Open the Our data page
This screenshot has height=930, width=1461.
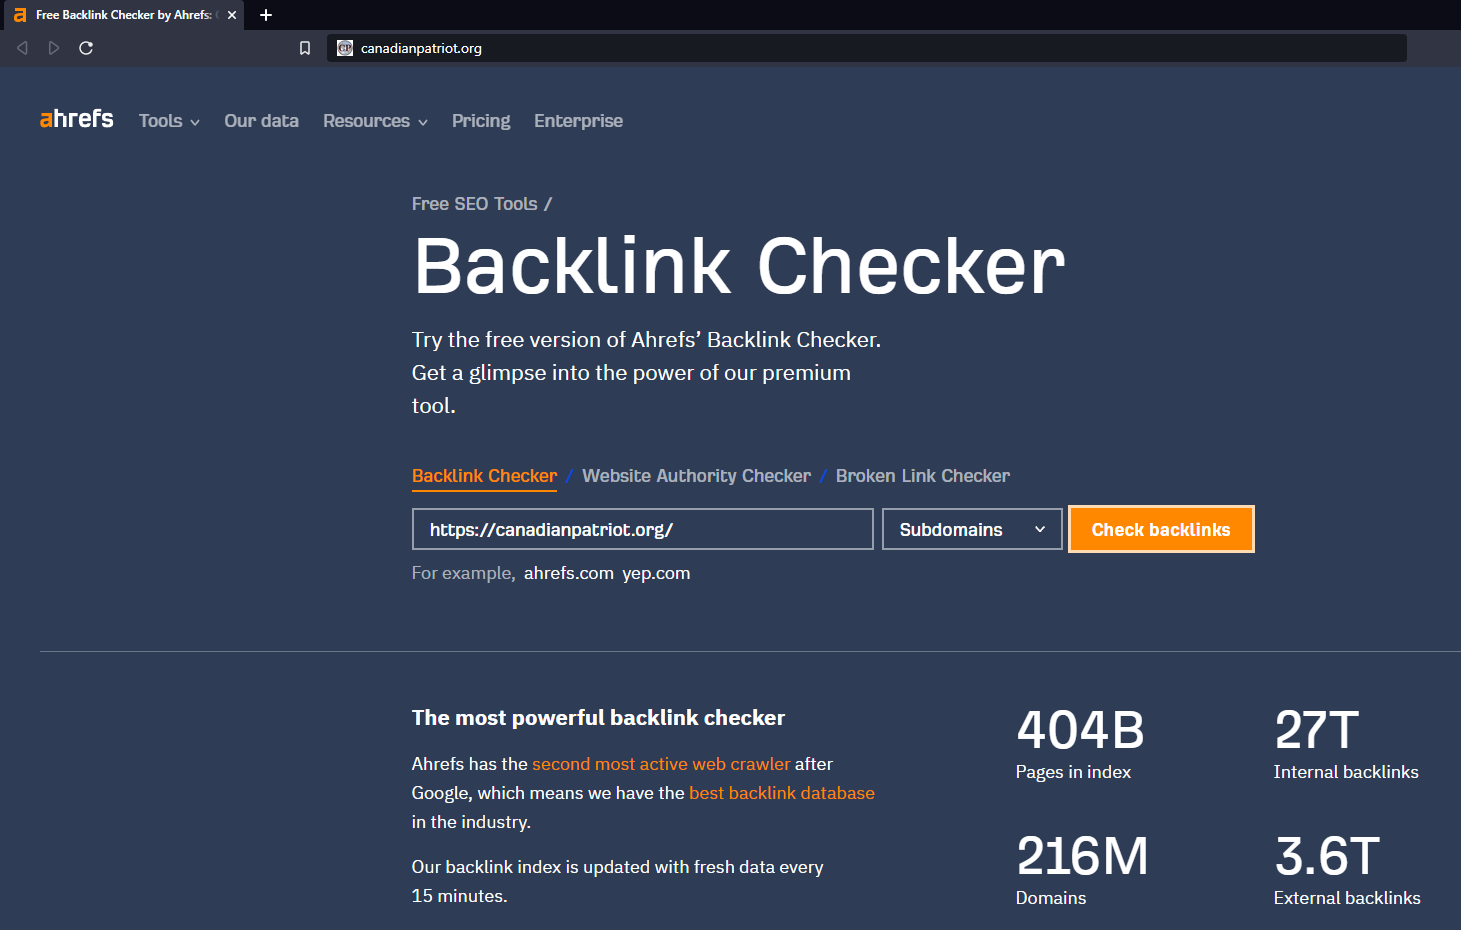click(262, 121)
